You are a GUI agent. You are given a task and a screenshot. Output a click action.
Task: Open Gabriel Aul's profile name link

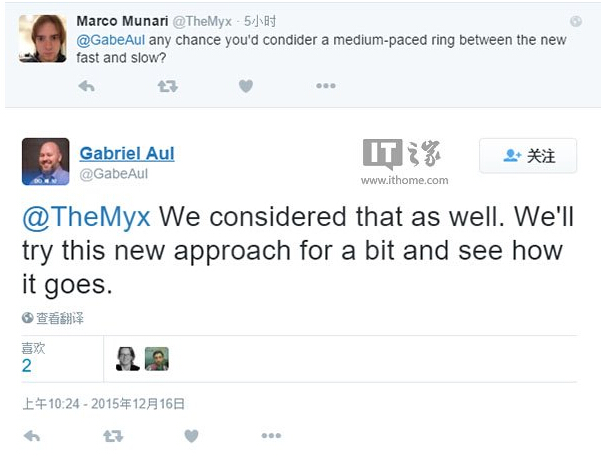pos(126,153)
